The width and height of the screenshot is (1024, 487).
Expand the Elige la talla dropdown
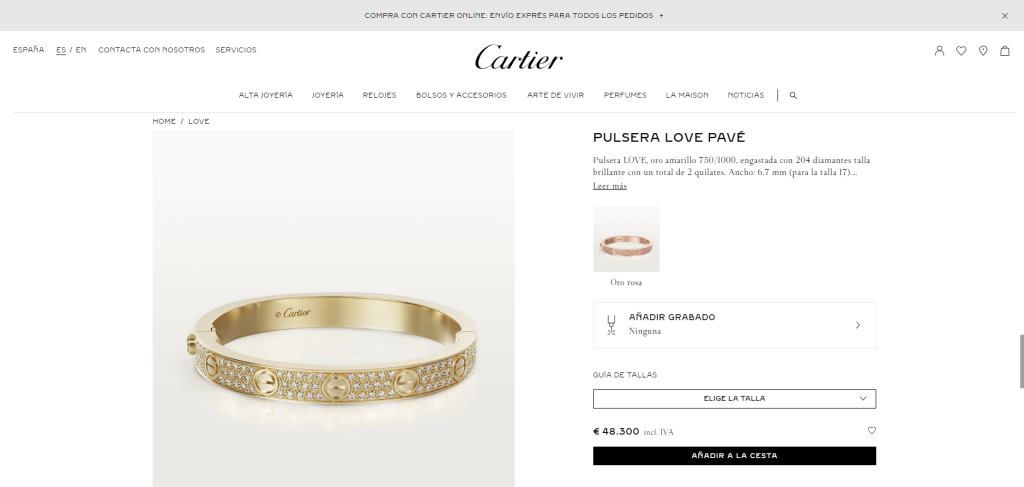point(734,399)
